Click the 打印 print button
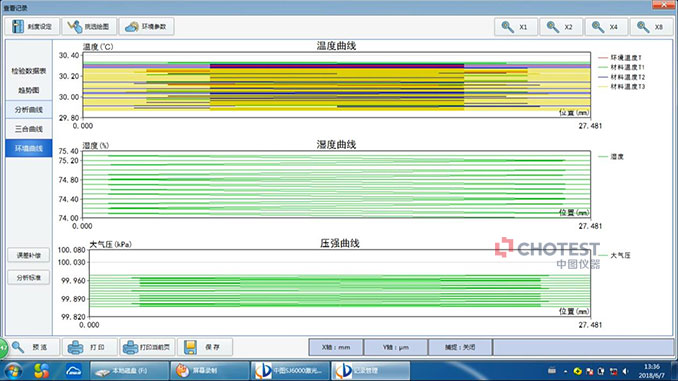The height and width of the screenshot is (381, 678). pyautogui.click(x=90, y=347)
